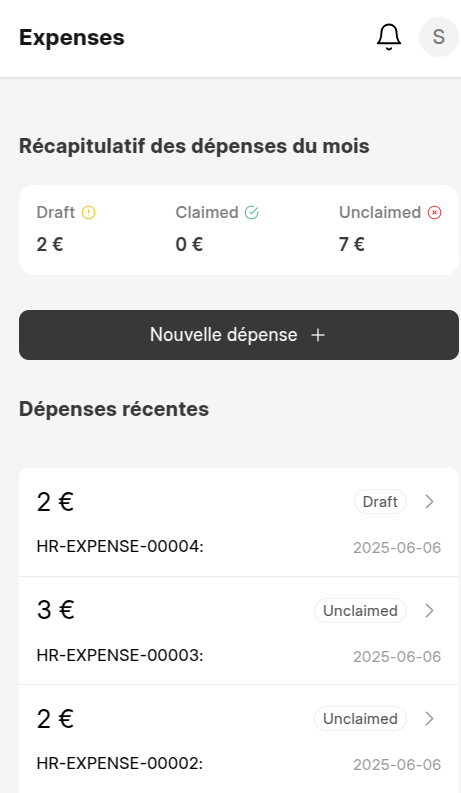Click the red Unclaimed cross icon
Viewport: 461px width, 793px height.
434,212
